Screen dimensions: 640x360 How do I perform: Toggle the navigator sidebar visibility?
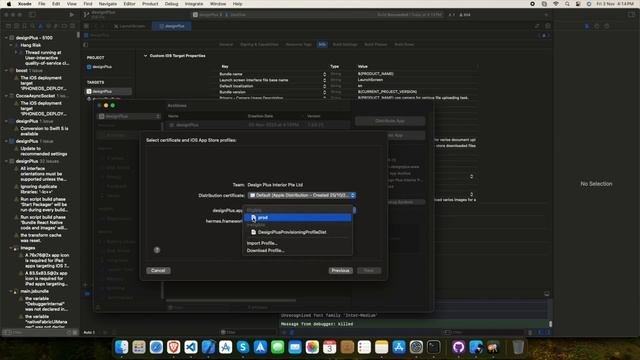pos(32,15)
